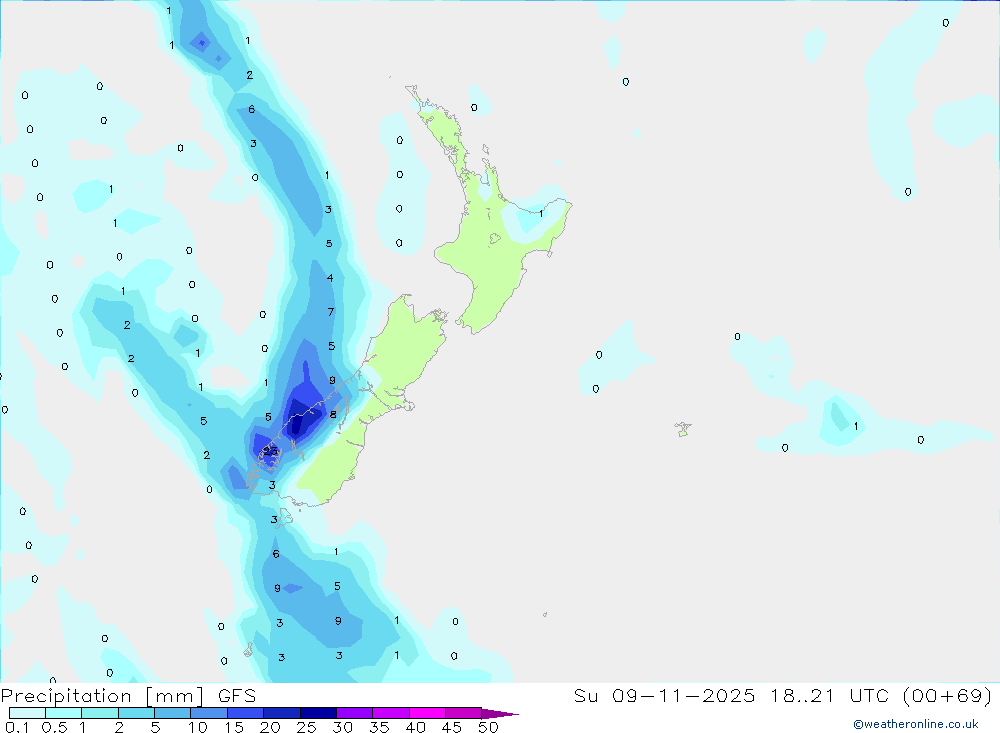Viewport: 1000px width, 733px height.
Task: Click the 1–2 mm legend color box
Action: coord(100,713)
